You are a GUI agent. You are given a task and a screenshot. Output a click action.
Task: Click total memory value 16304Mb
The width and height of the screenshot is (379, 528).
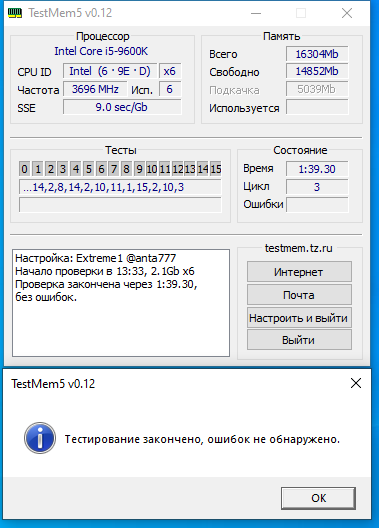coord(317,54)
